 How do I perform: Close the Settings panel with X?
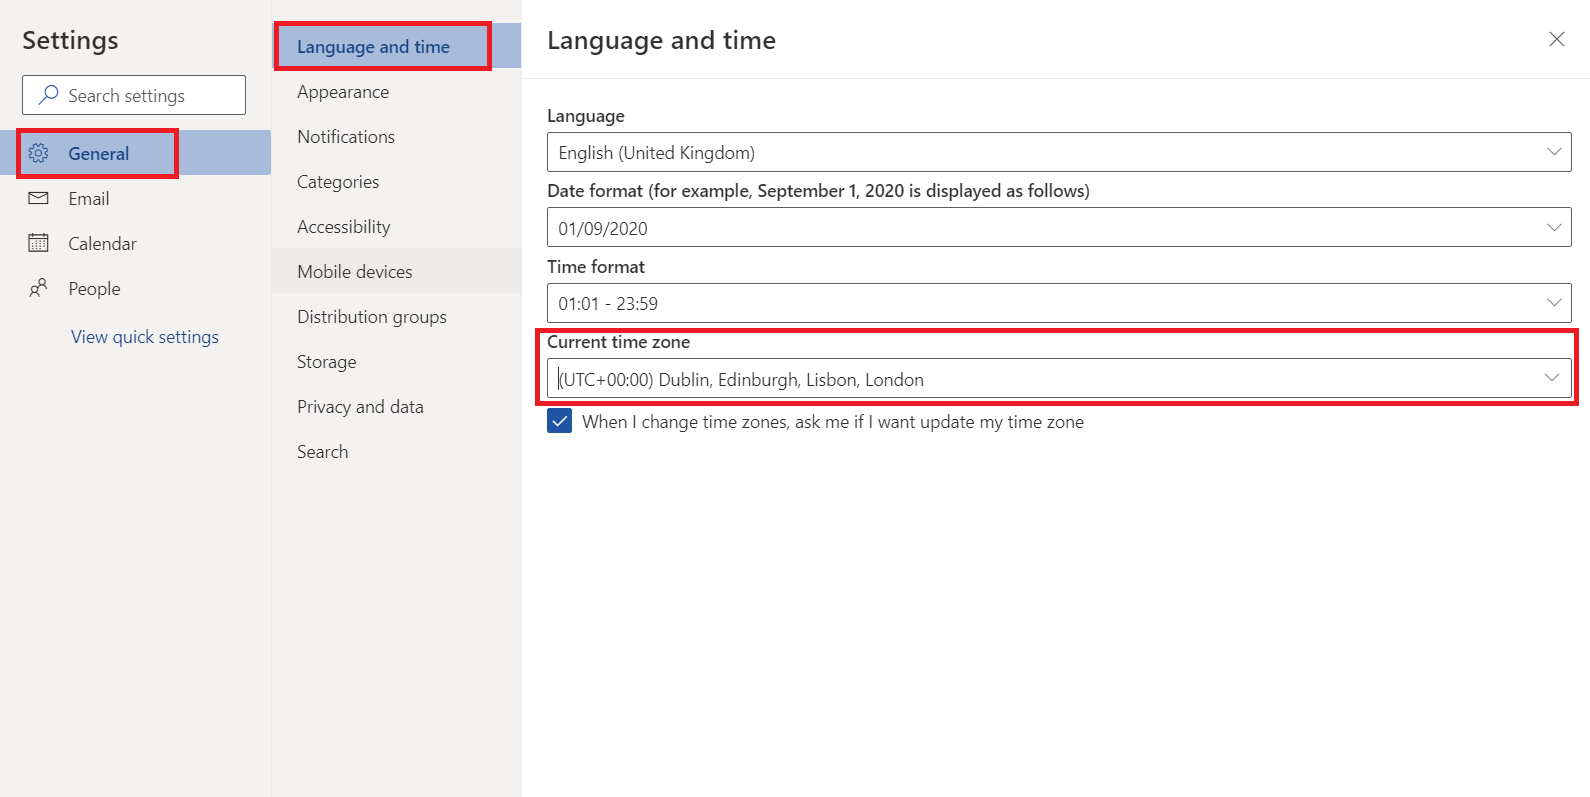(1556, 39)
